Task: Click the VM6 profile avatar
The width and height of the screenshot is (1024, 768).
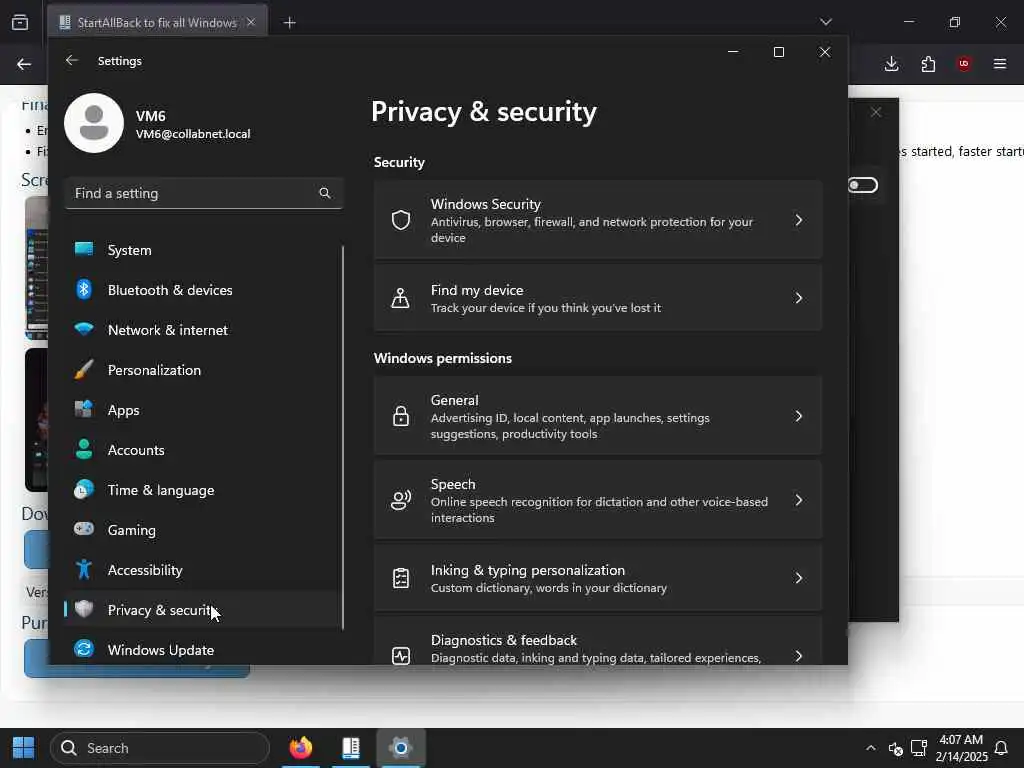Action: coord(94,123)
